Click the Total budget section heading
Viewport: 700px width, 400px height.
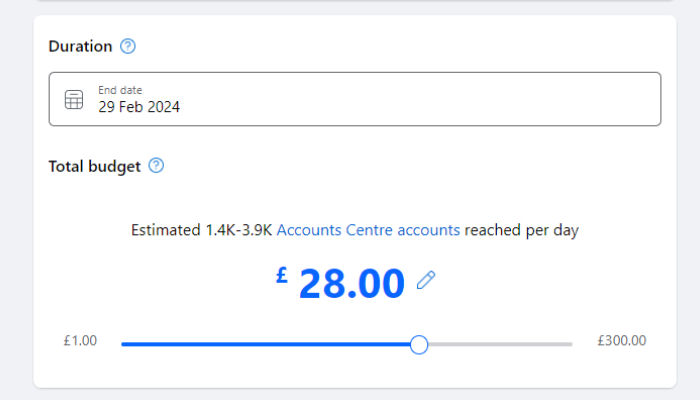pos(94,166)
